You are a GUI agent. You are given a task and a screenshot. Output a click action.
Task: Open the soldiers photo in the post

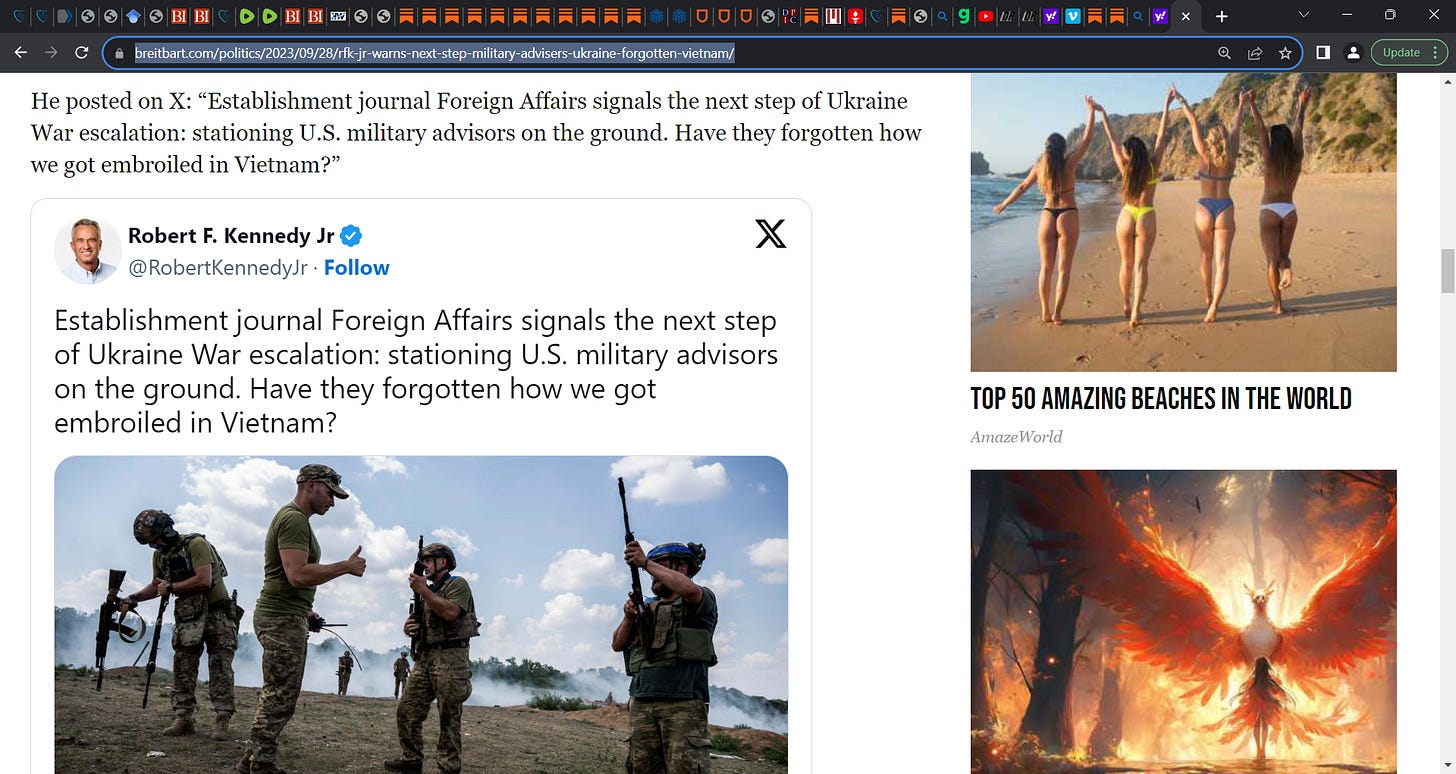[x=421, y=614]
